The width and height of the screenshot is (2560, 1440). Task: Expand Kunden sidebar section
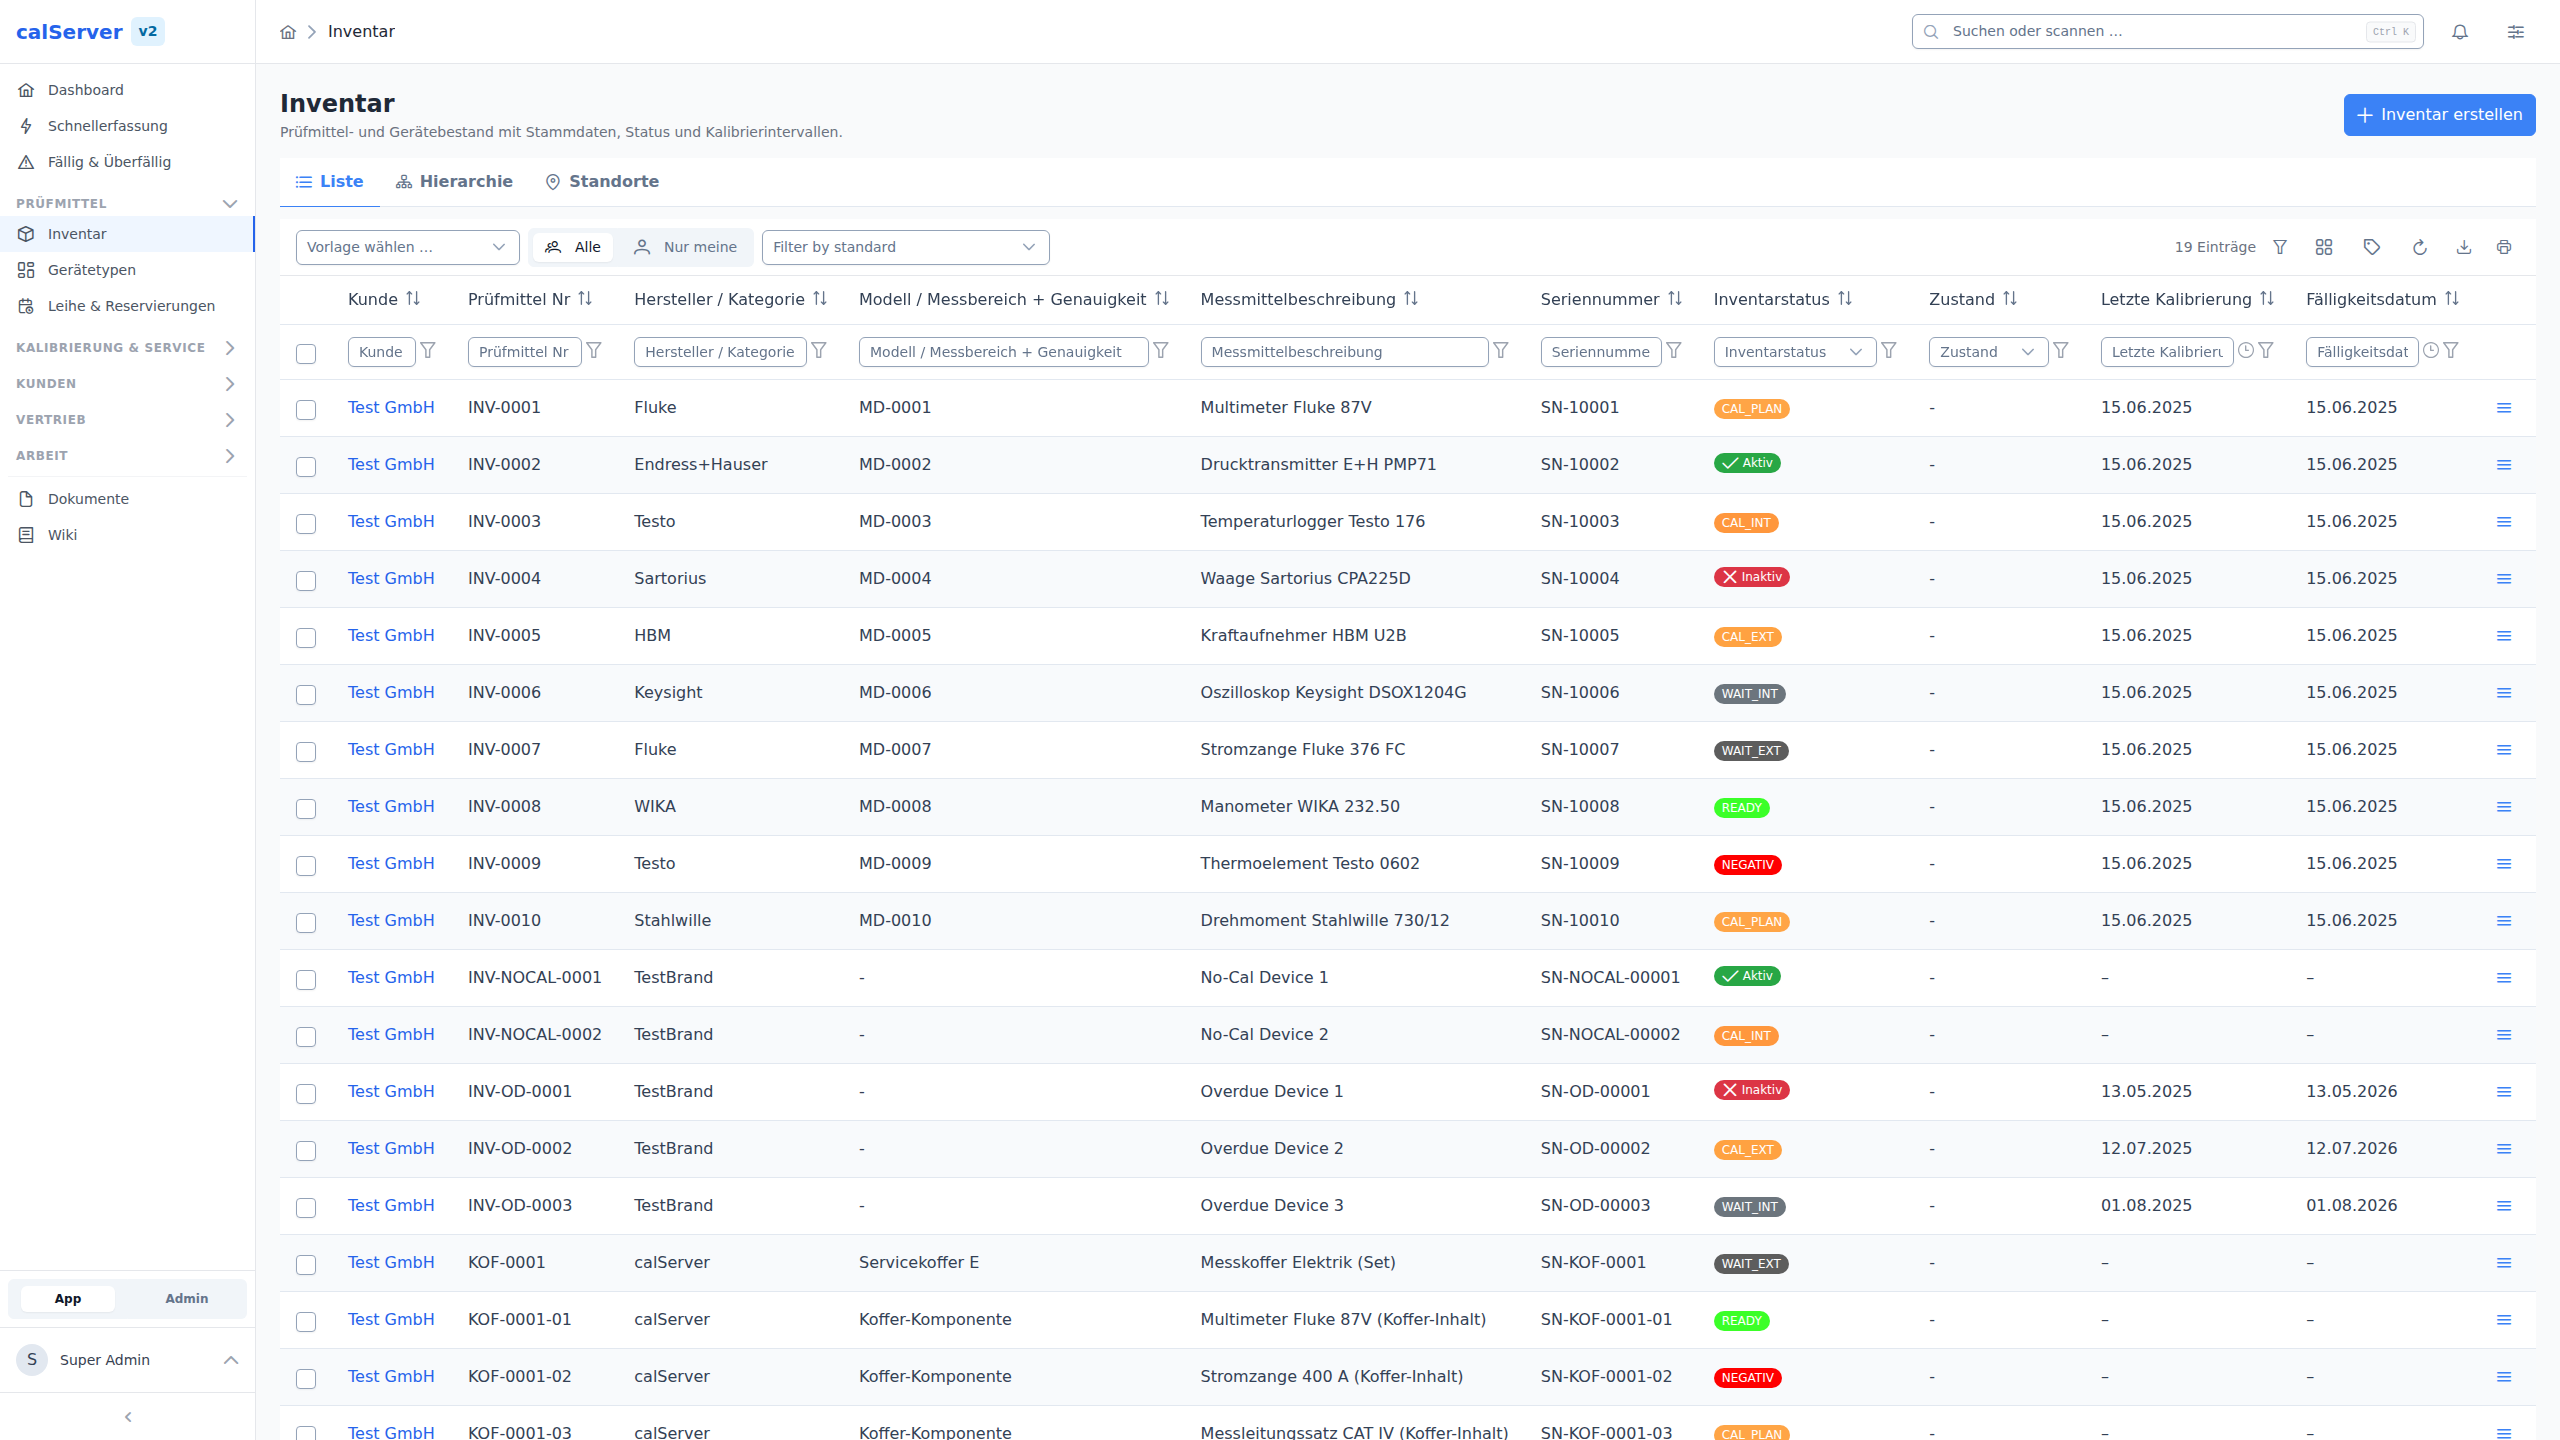point(127,384)
